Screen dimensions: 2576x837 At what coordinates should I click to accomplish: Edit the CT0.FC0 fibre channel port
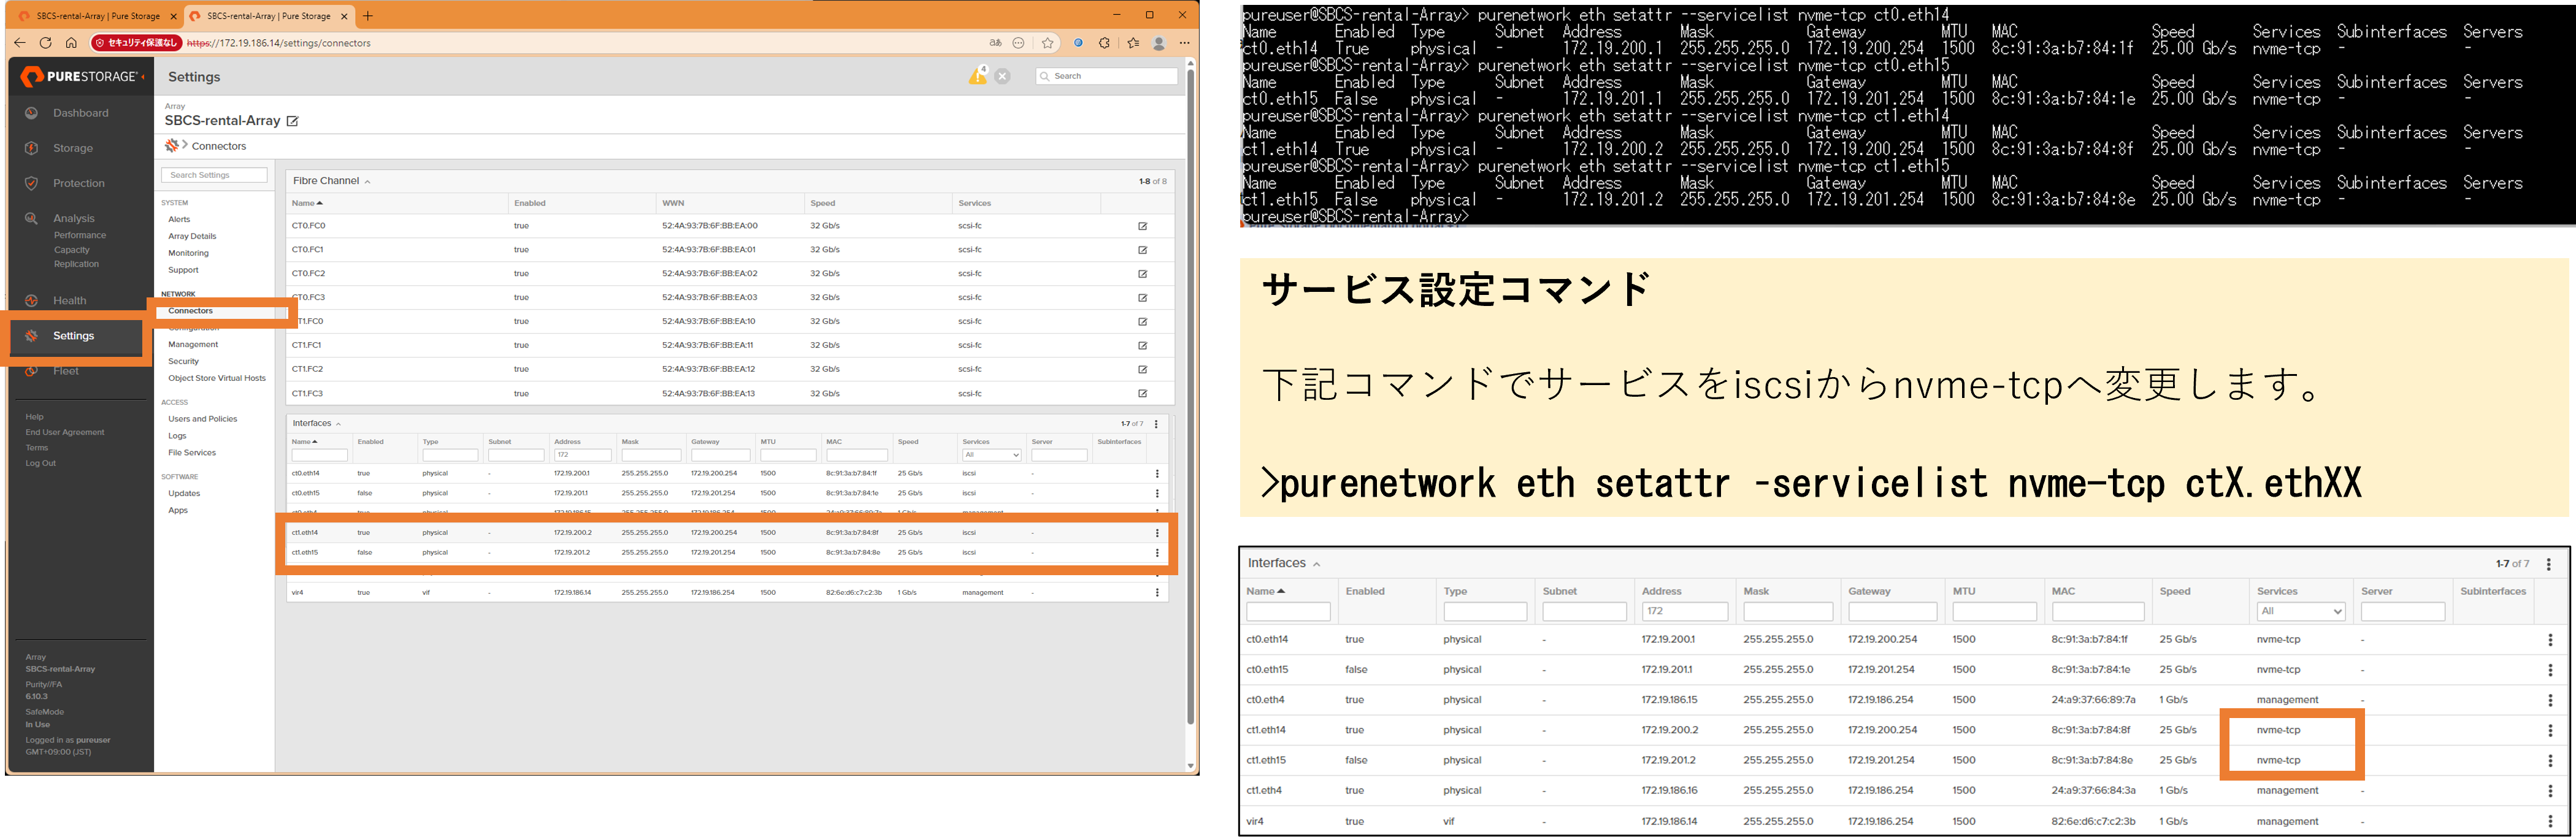[x=1142, y=226]
